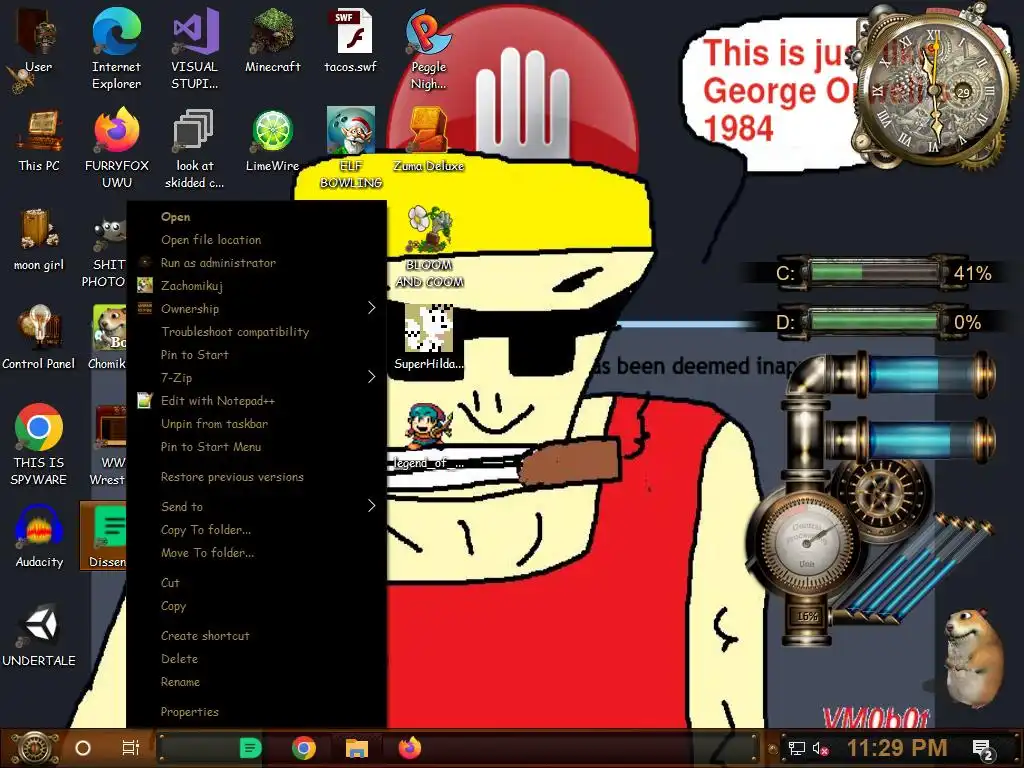Open Cortana search circle on taskbar

pos(83,748)
